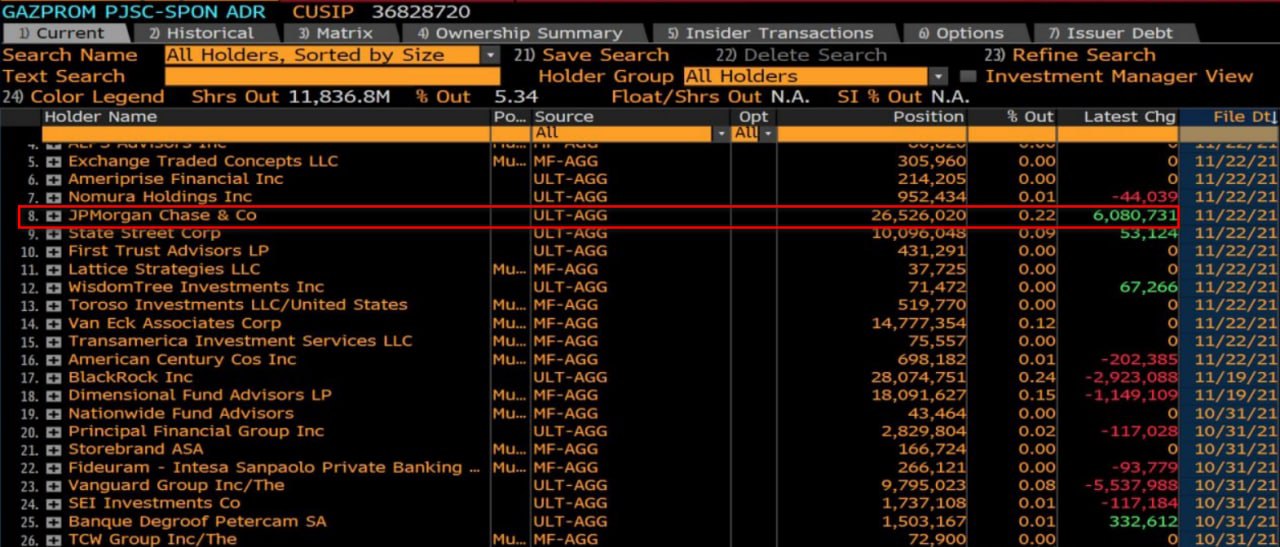Image resolution: width=1280 pixels, height=547 pixels.
Task: Sort by Source column header
Action: tap(564, 117)
